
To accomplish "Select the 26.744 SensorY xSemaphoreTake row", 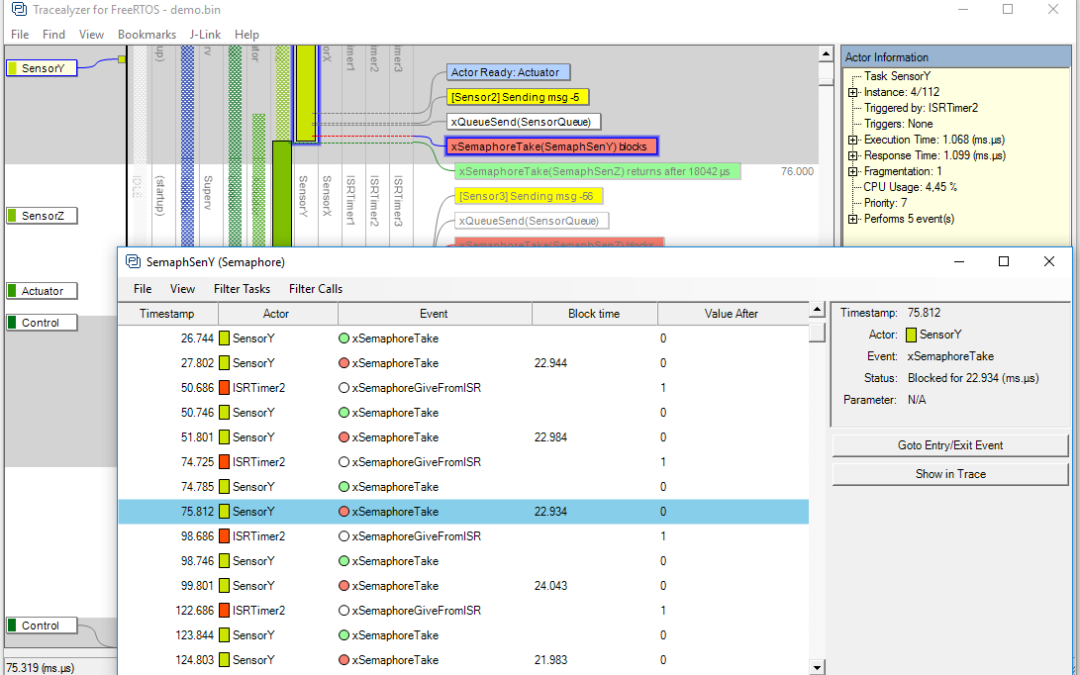I will pos(464,338).
